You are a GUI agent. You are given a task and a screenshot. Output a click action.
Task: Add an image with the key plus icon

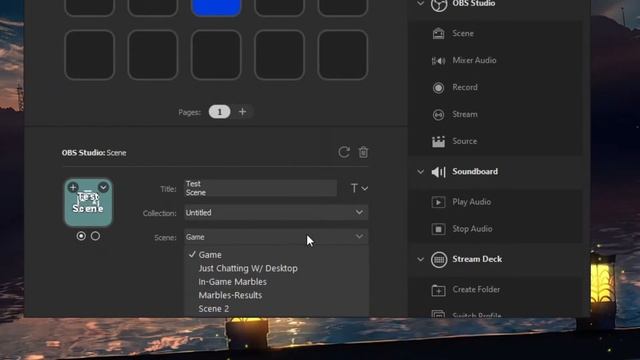pos(73,187)
